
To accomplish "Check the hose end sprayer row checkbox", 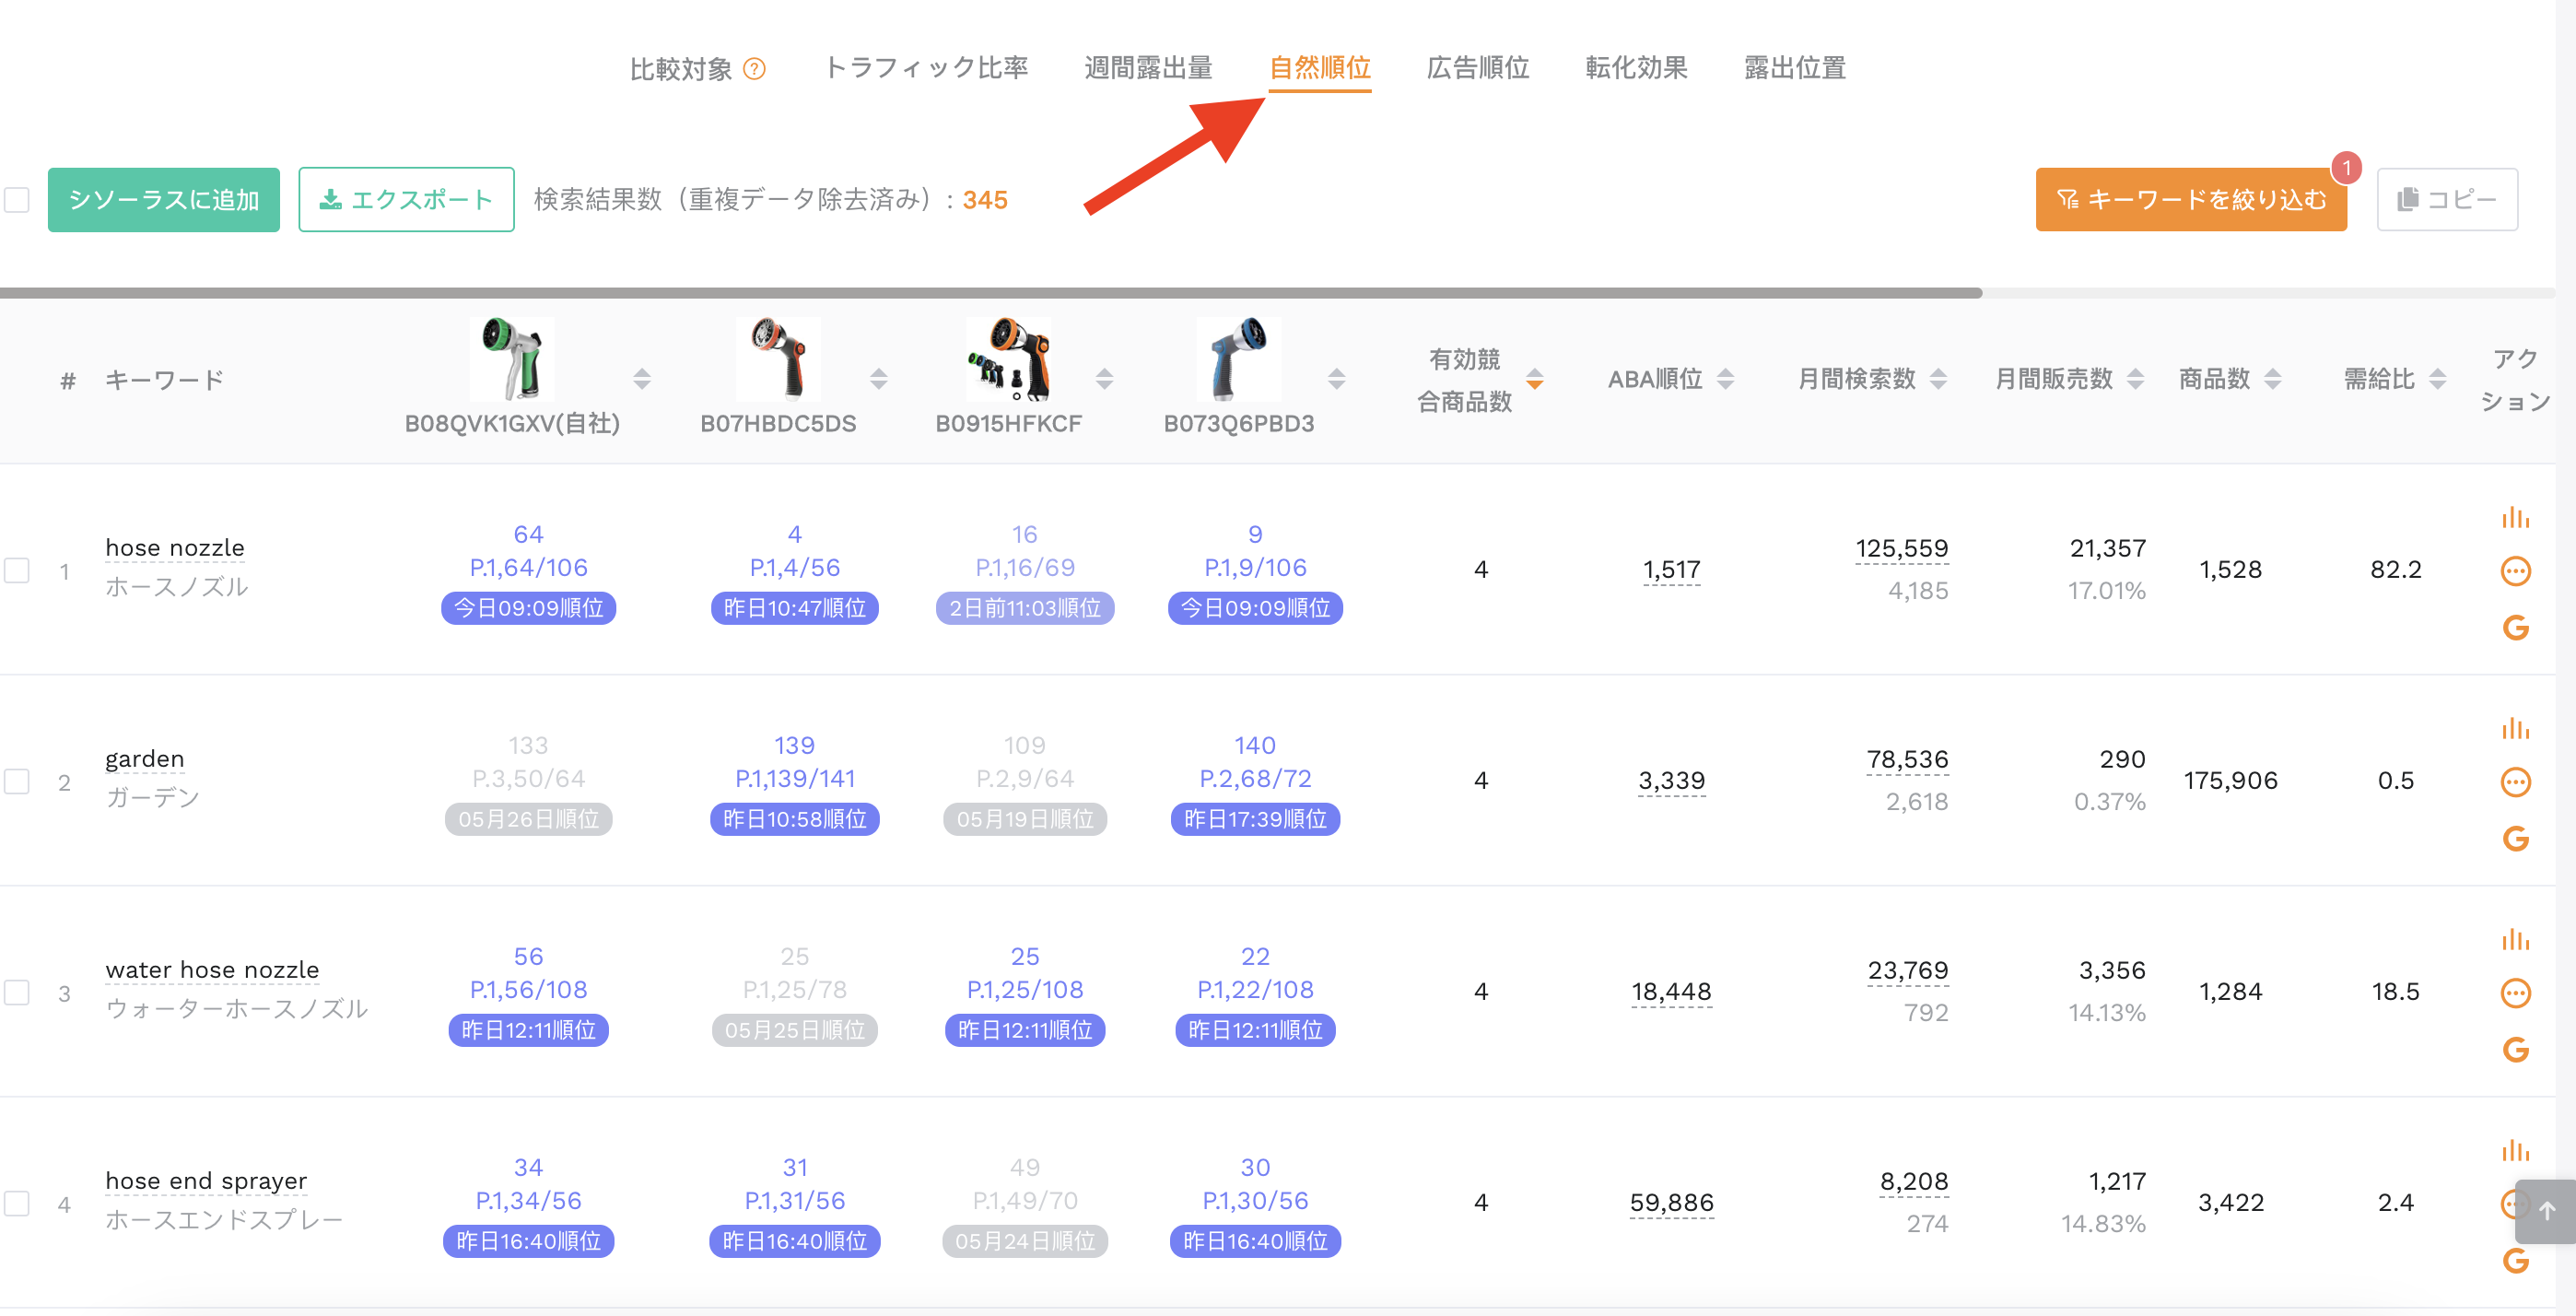I will pyautogui.click(x=17, y=1203).
